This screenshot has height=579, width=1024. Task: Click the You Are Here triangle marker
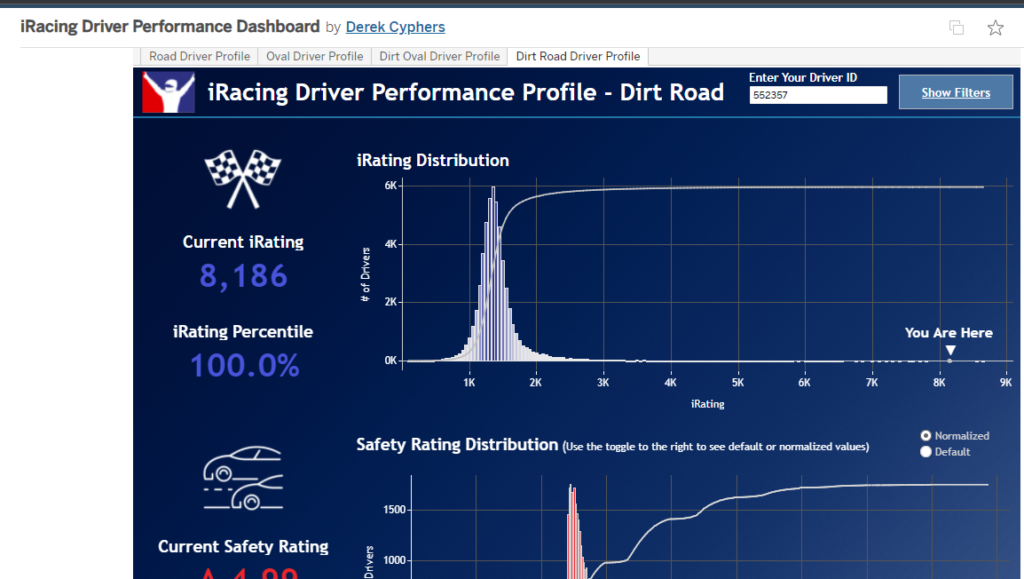click(x=950, y=350)
